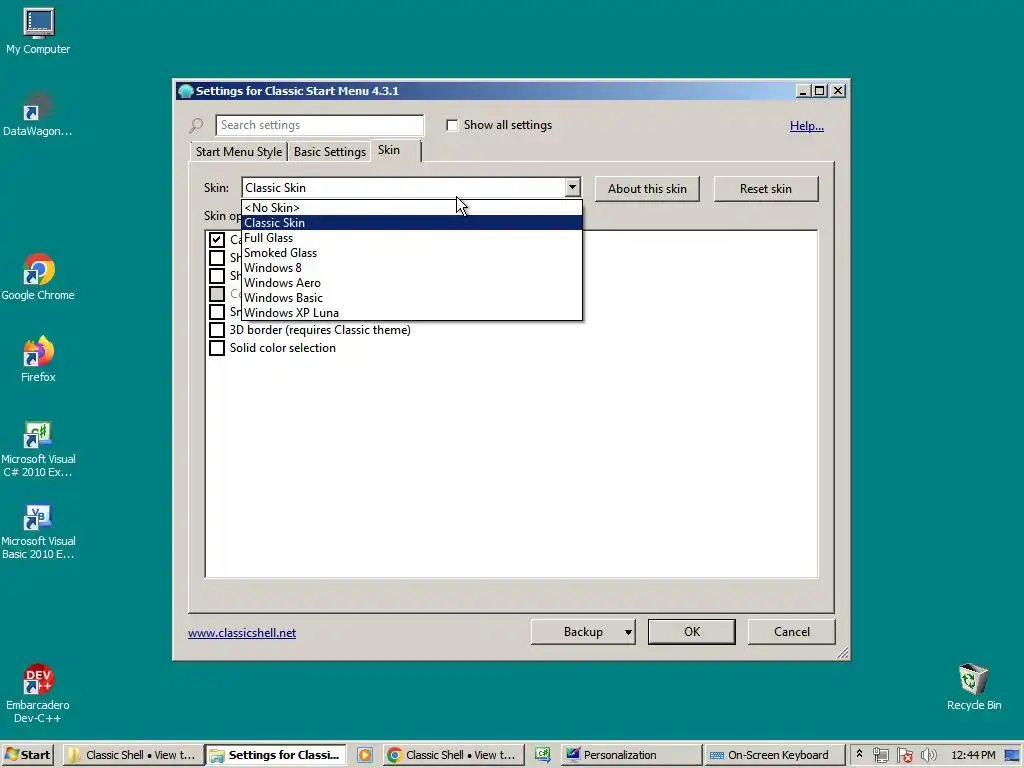
Task: Click the show desktop icon beside clock
Action: (1012, 755)
